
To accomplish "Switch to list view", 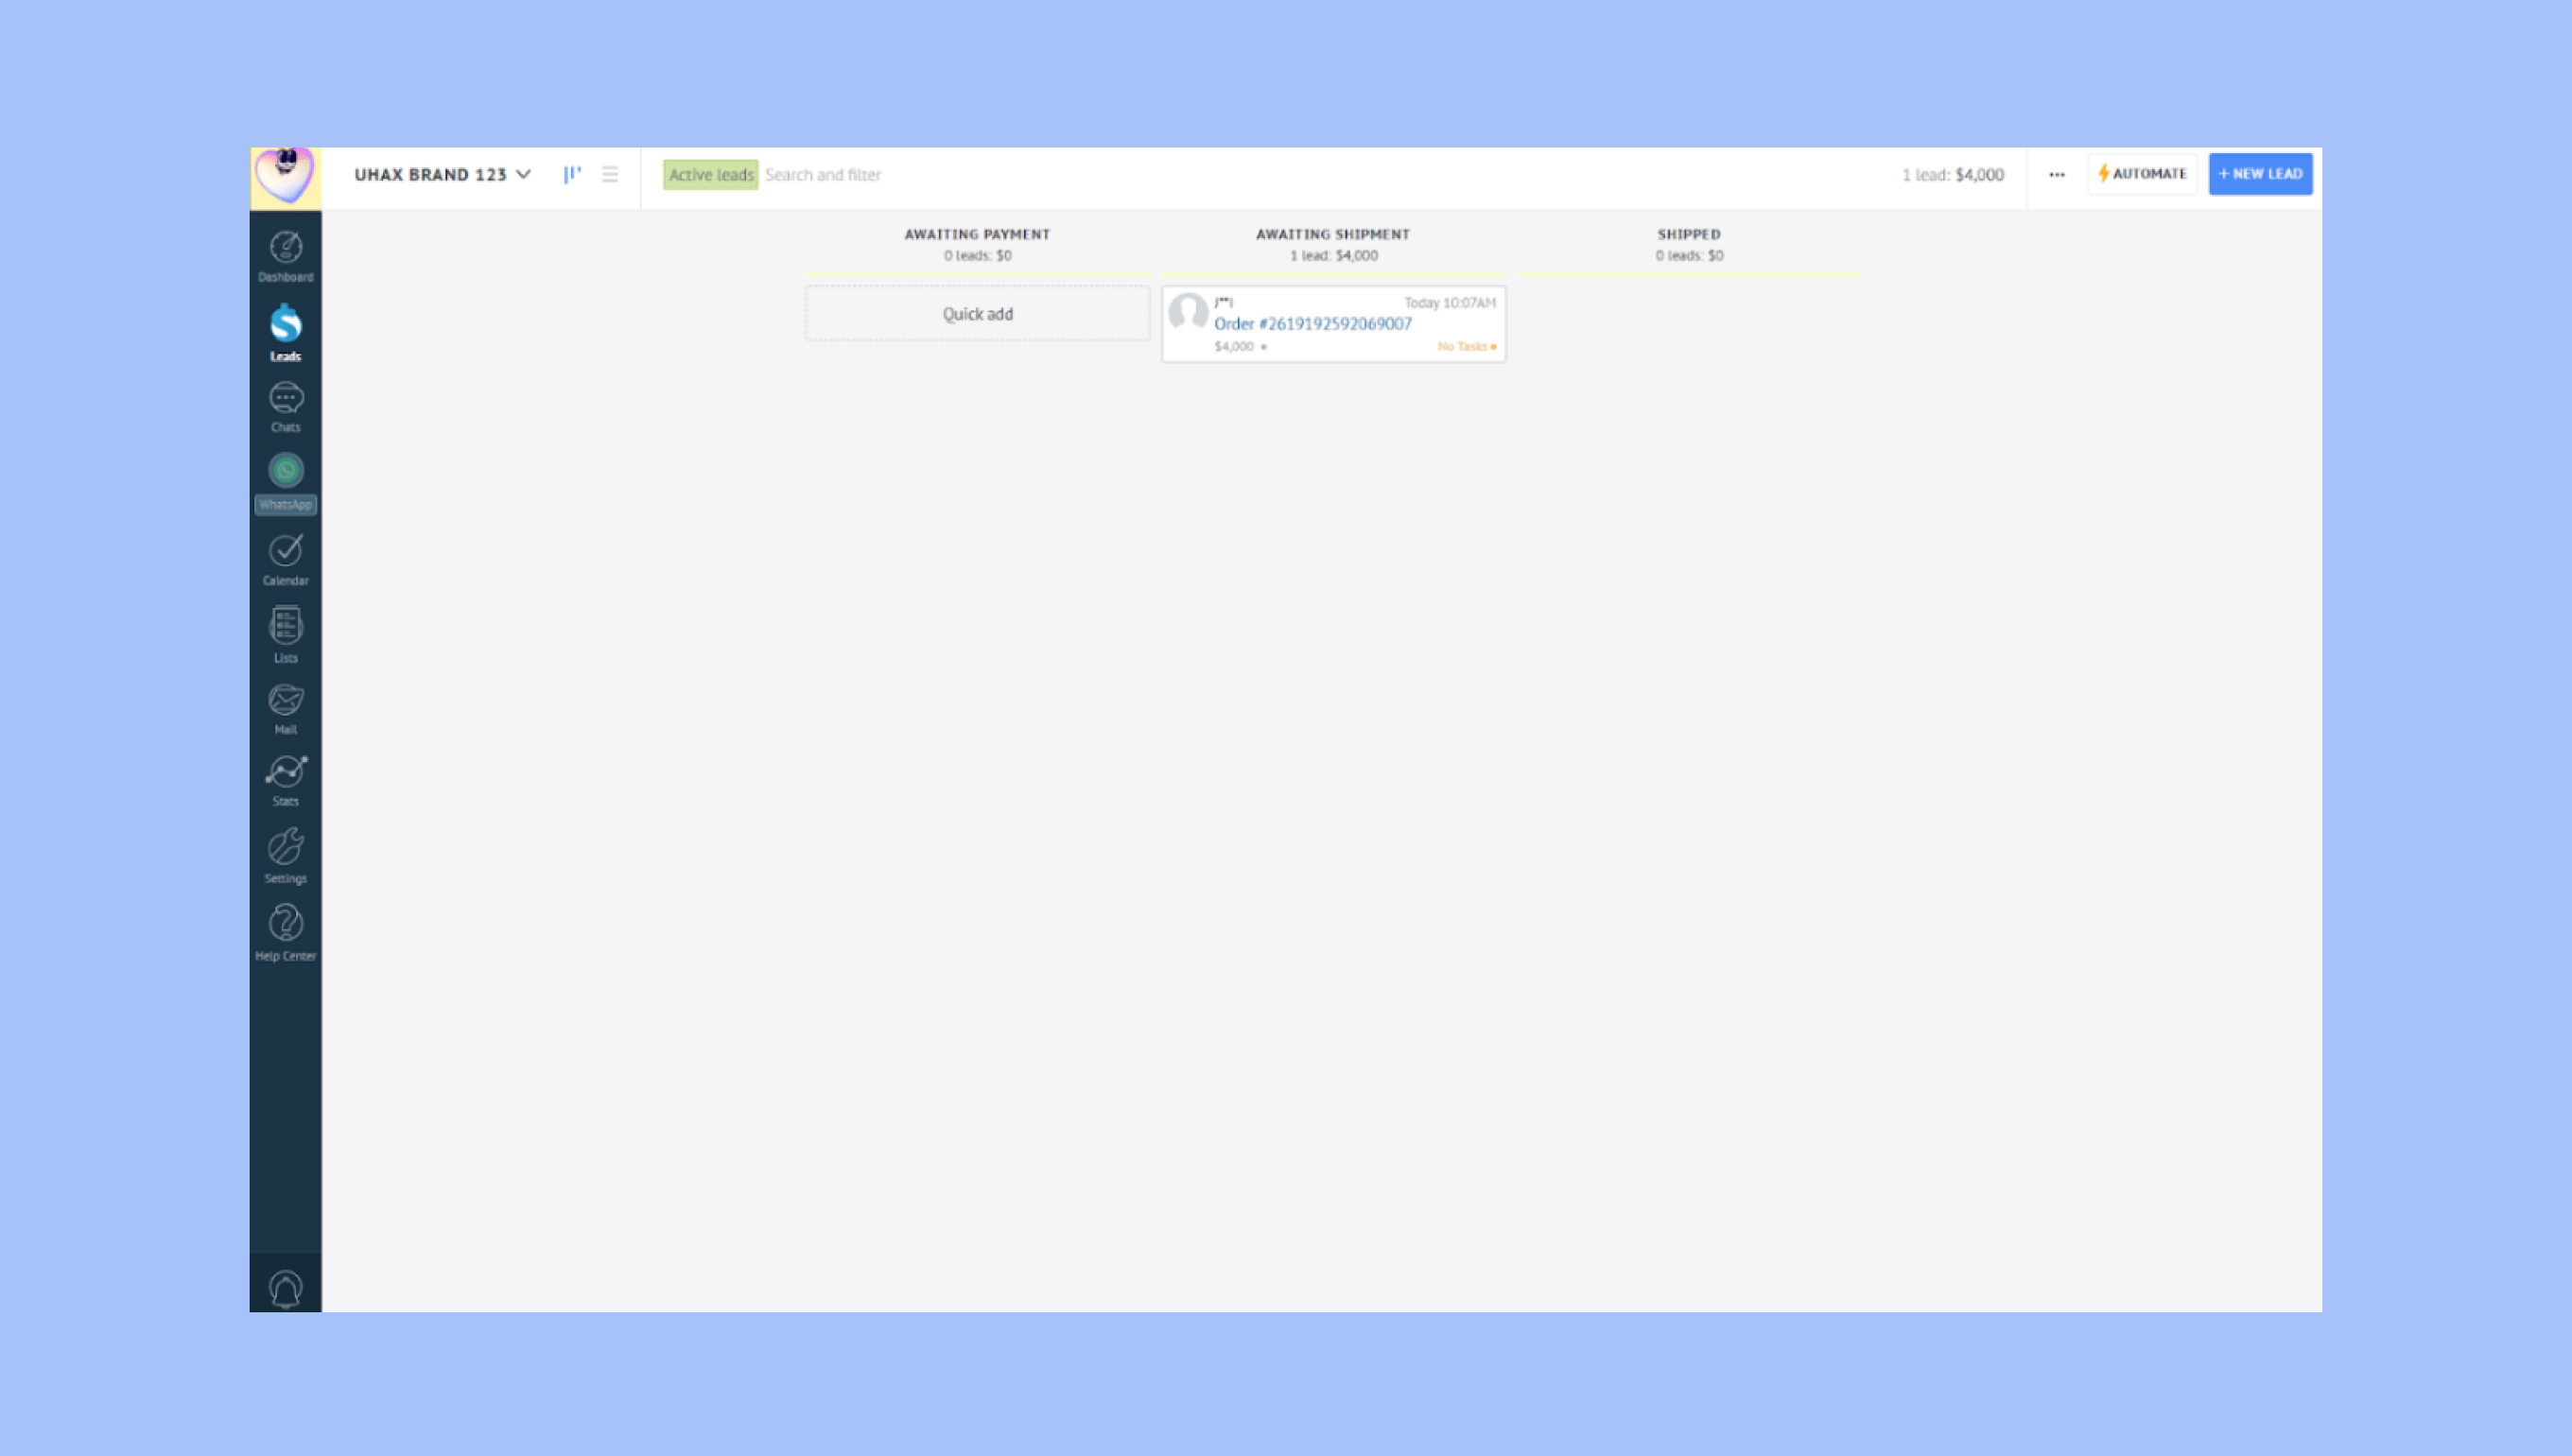I will (x=610, y=174).
